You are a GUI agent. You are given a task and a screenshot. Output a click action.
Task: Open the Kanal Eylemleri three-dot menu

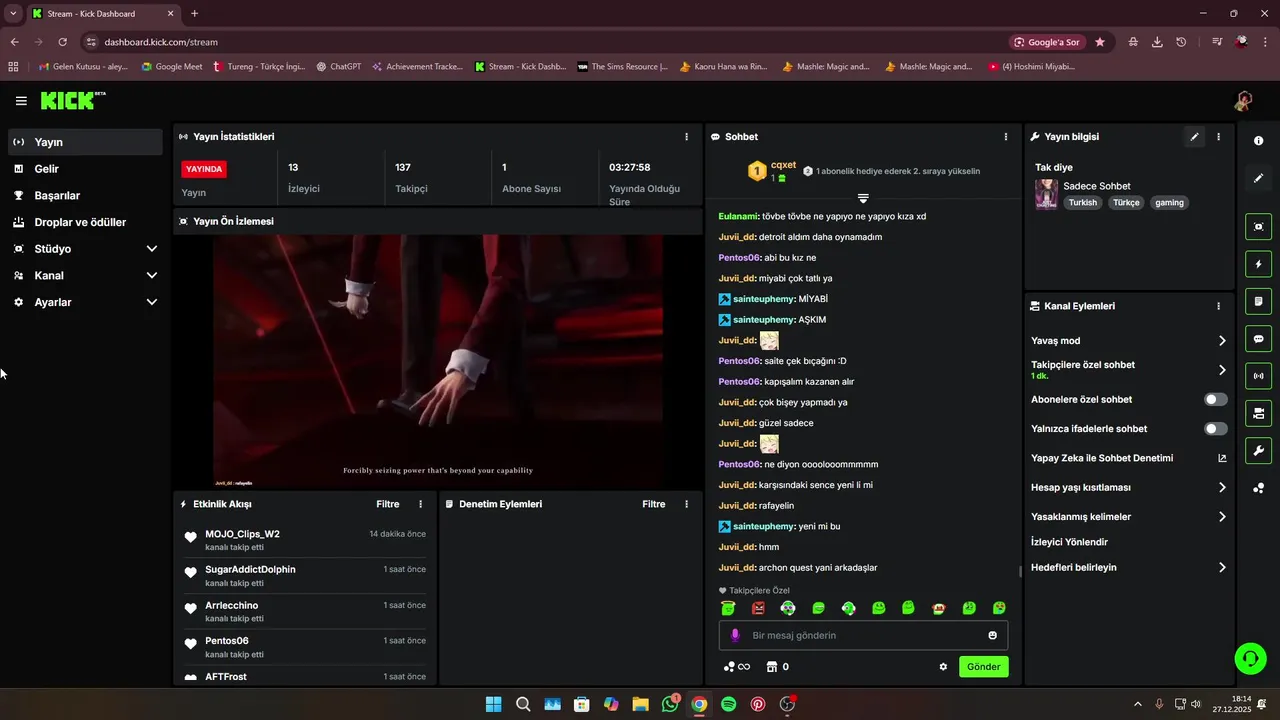tap(1218, 306)
